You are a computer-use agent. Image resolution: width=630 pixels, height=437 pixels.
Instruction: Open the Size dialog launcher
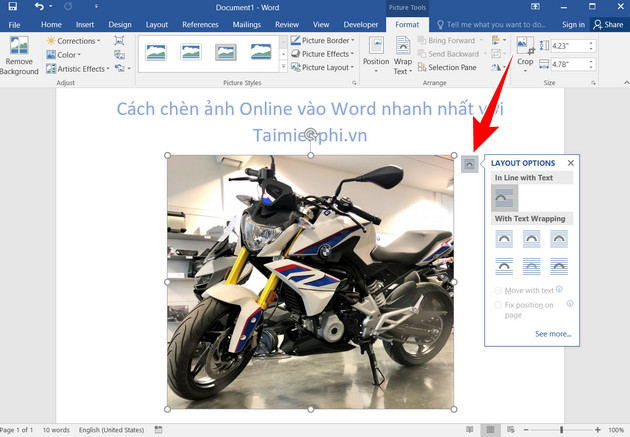point(593,83)
